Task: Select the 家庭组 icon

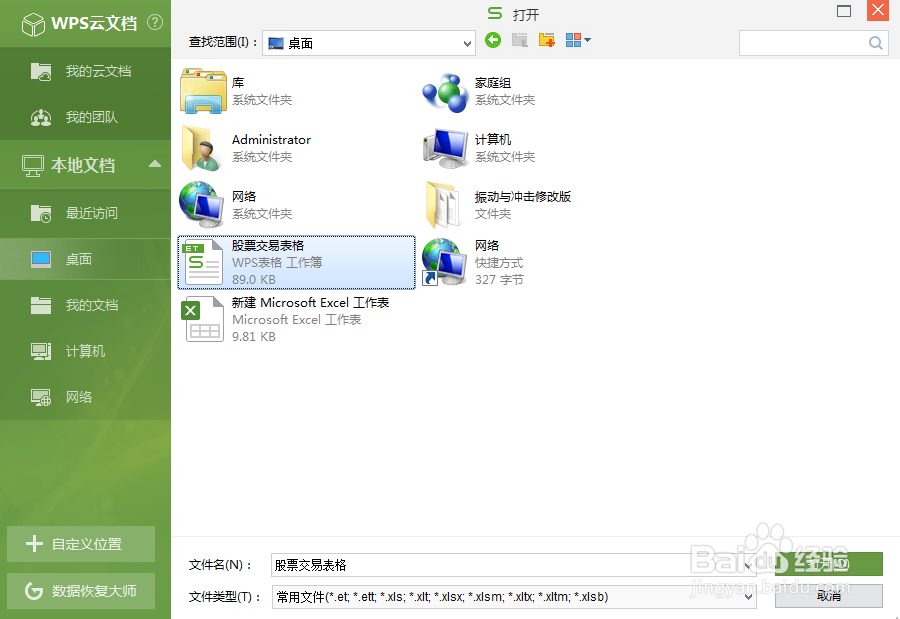Action: (x=445, y=92)
